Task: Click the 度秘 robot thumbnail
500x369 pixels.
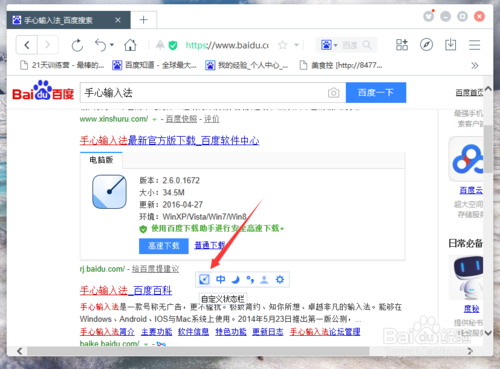Action: pos(467,278)
